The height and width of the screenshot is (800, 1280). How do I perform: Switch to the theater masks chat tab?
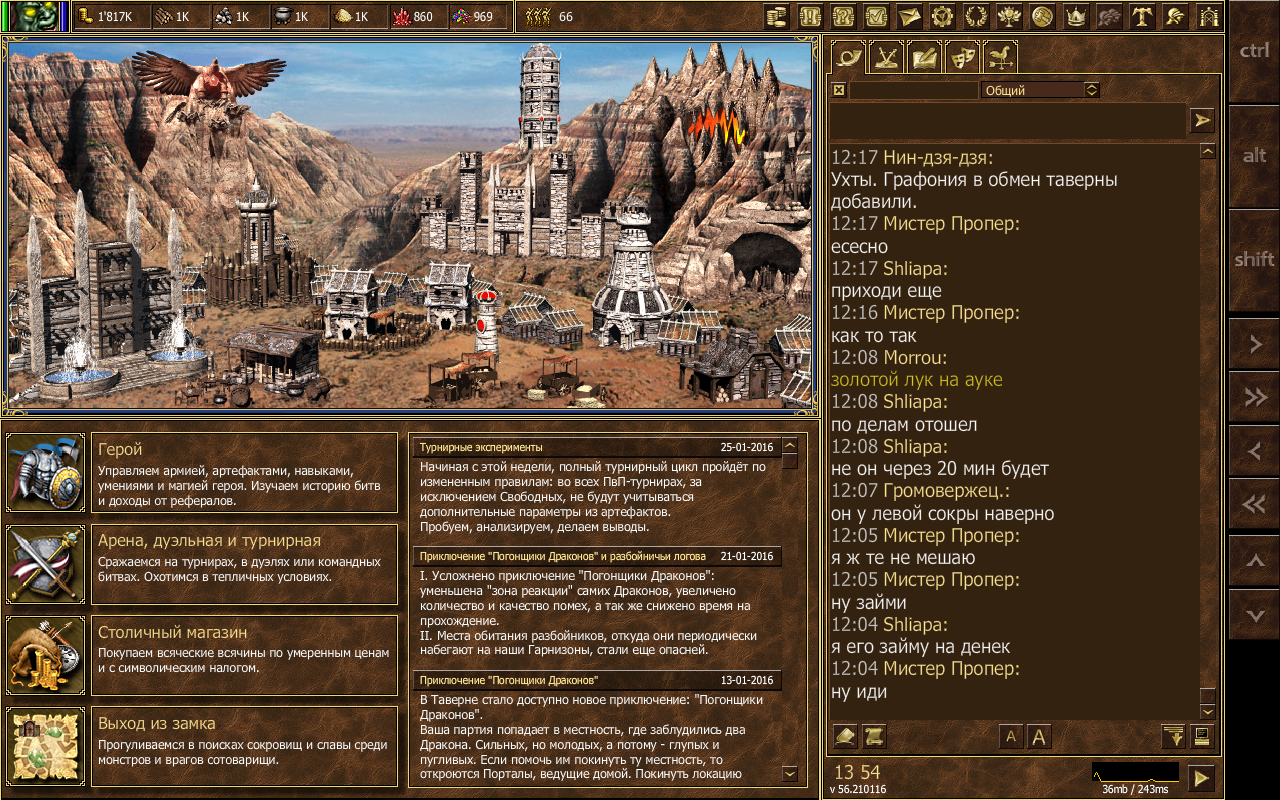click(x=963, y=57)
